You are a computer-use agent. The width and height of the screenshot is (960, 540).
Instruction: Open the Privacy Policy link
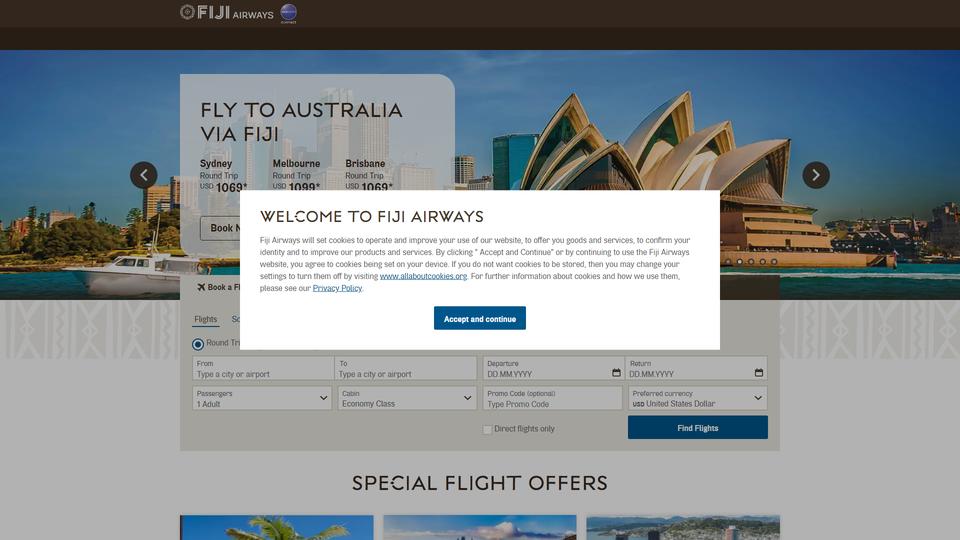[x=337, y=288]
